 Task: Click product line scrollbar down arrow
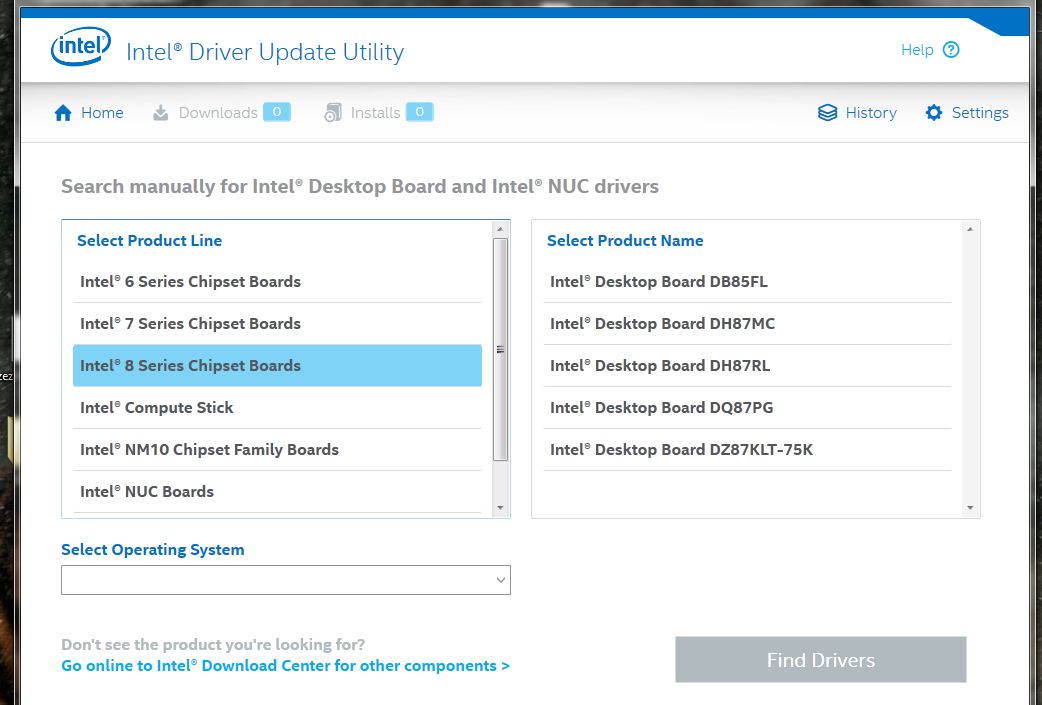click(x=500, y=508)
